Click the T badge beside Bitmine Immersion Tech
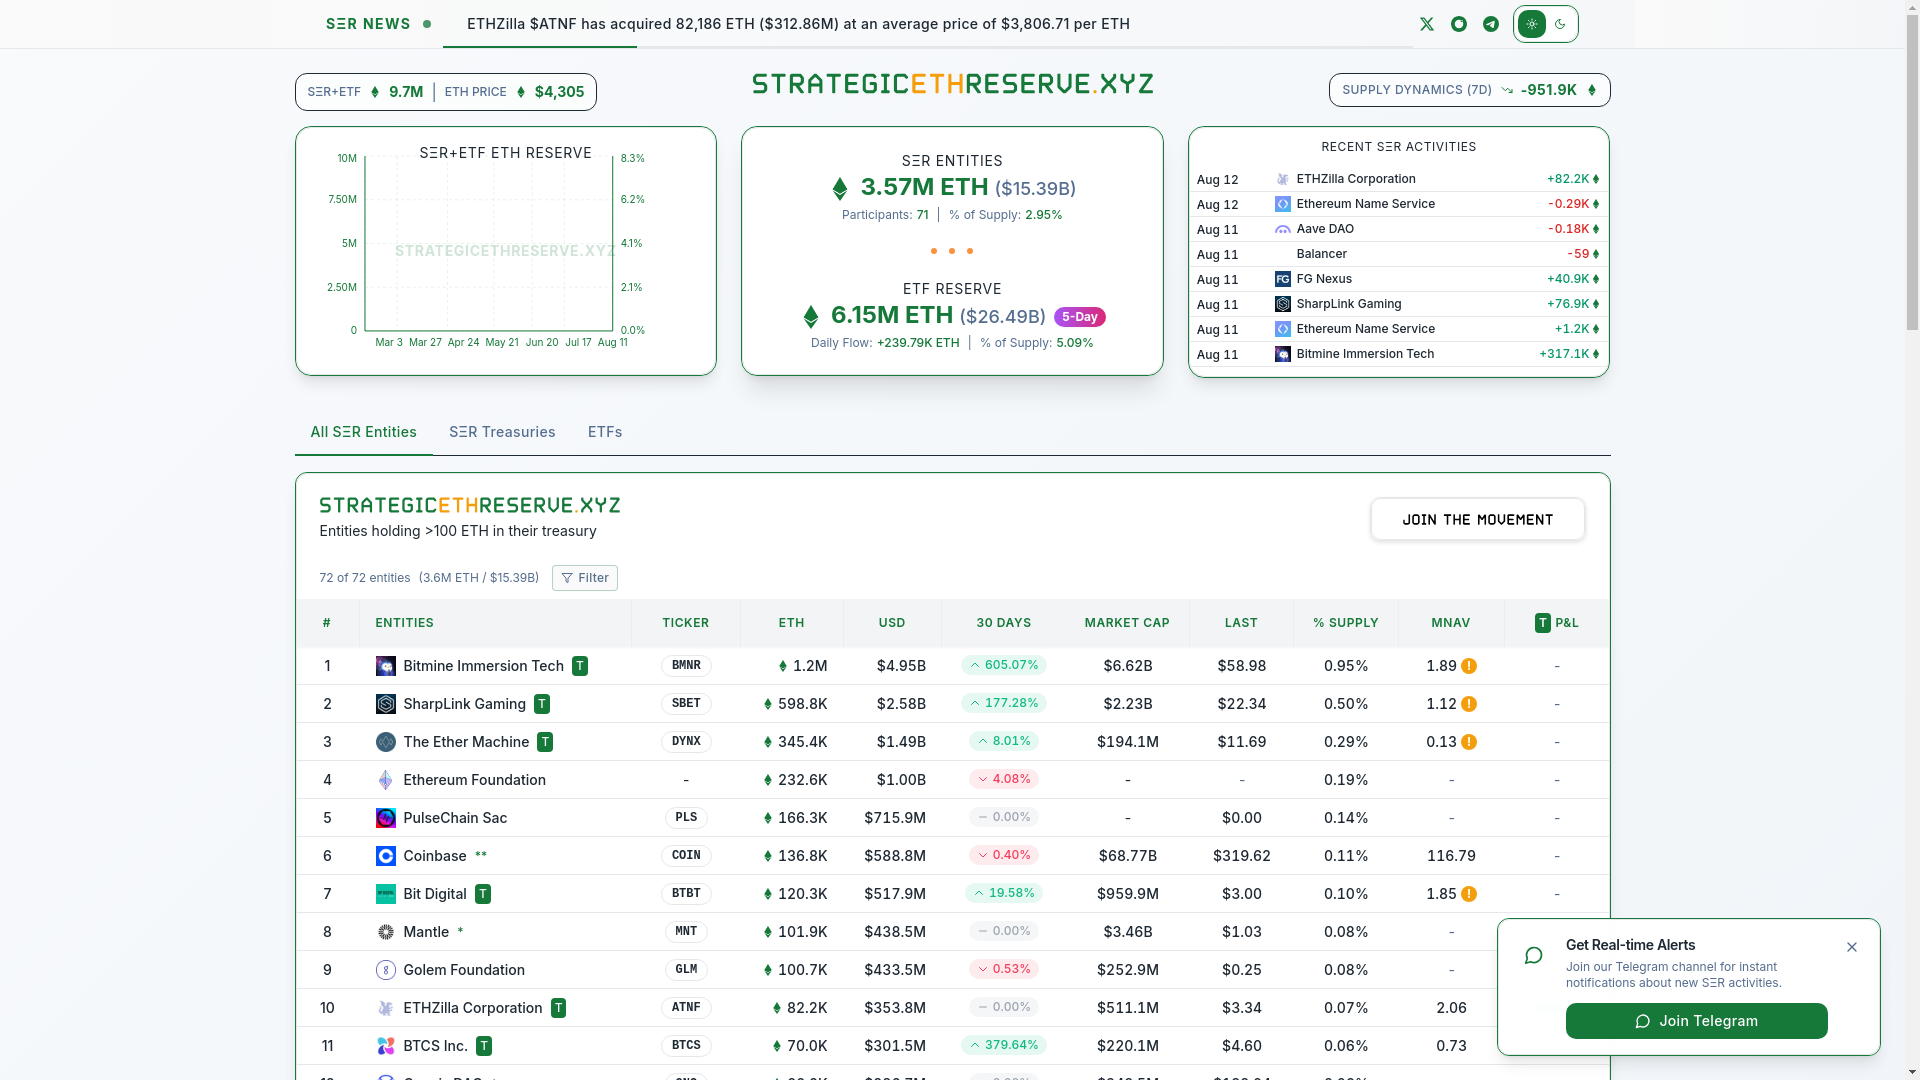The width and height of the screenshot is (1920, 1080). click(x=580, y=666)
